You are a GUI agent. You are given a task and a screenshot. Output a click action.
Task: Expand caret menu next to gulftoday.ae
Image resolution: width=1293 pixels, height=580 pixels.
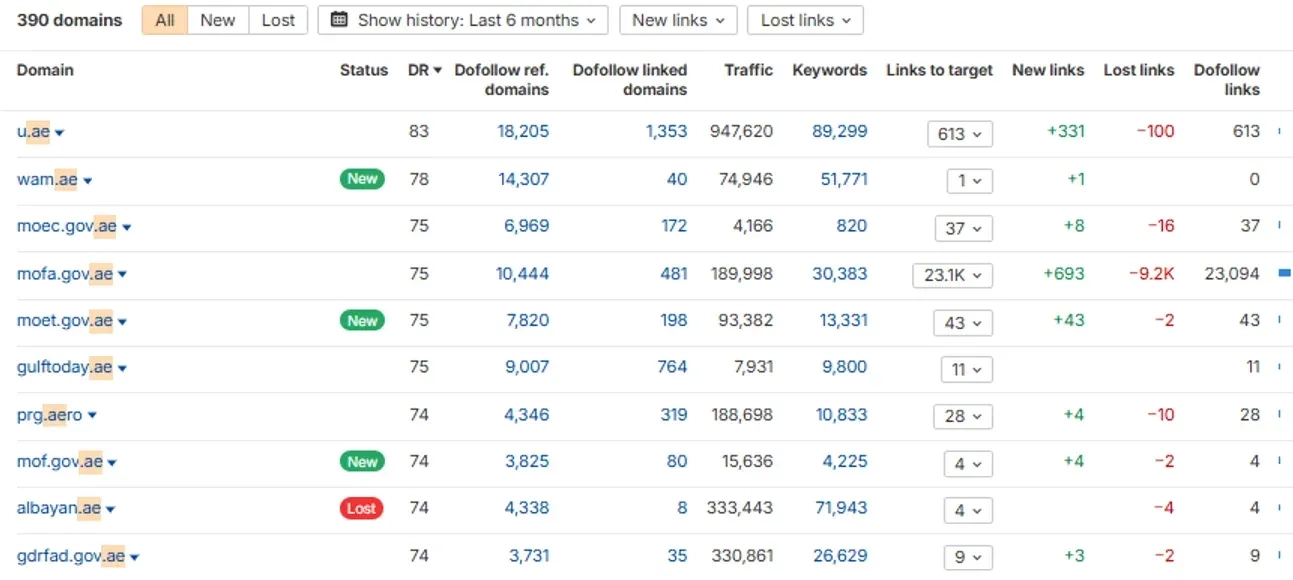(x=123, y=369)
